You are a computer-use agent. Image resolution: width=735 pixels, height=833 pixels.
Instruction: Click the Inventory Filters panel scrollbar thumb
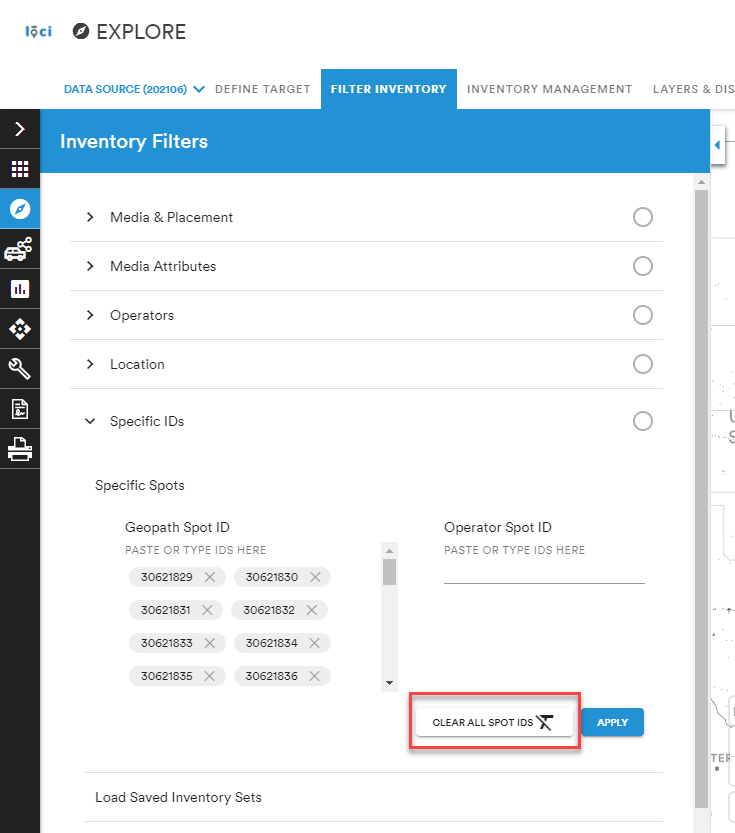coord(702,499)
